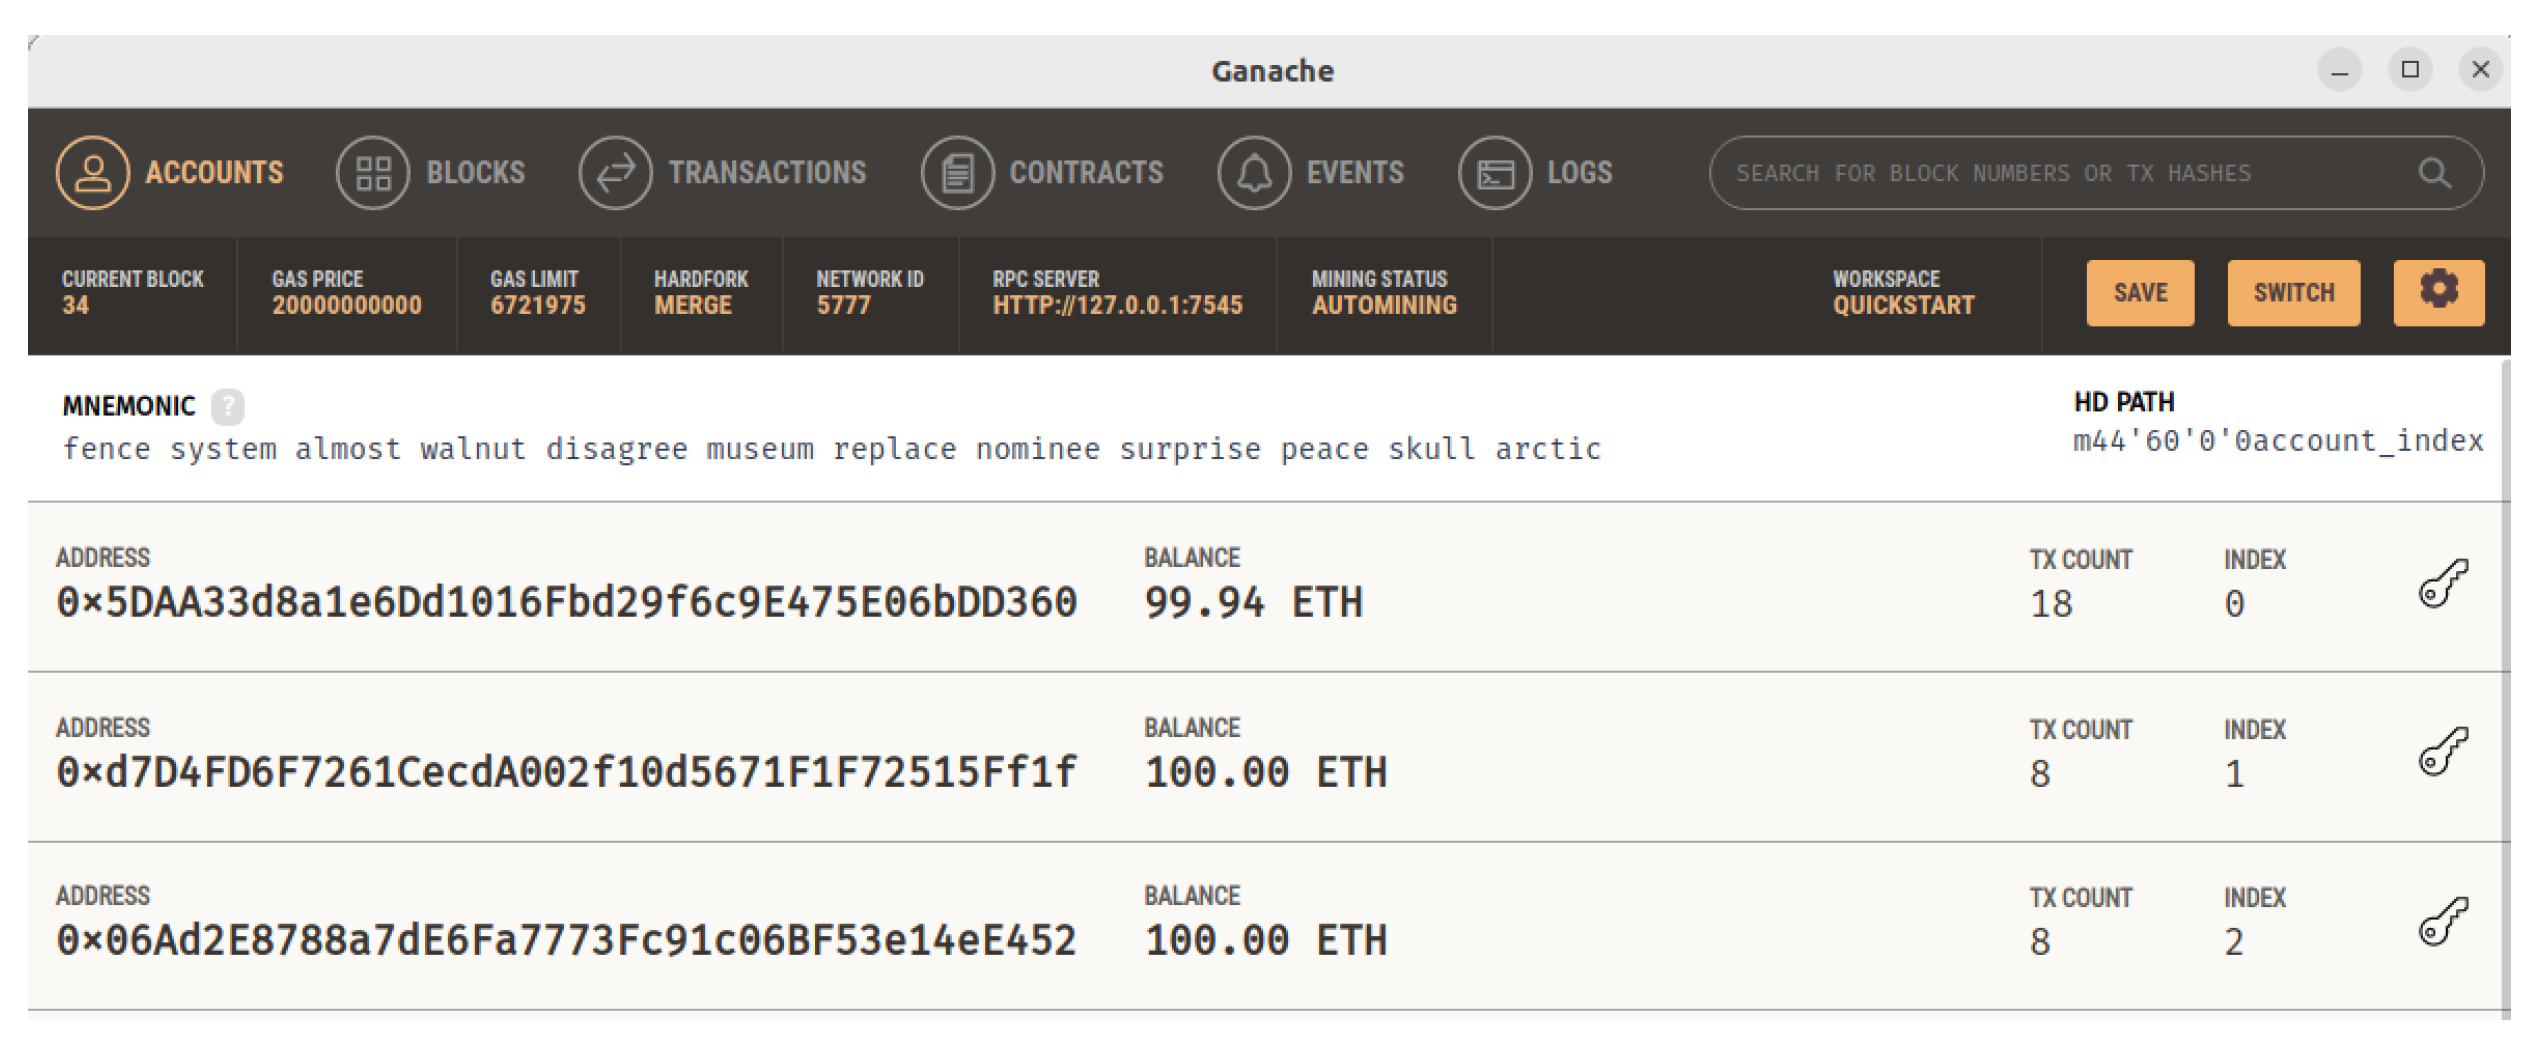
Task: Switch to the Blocks tab
Action: click(475, 173)
